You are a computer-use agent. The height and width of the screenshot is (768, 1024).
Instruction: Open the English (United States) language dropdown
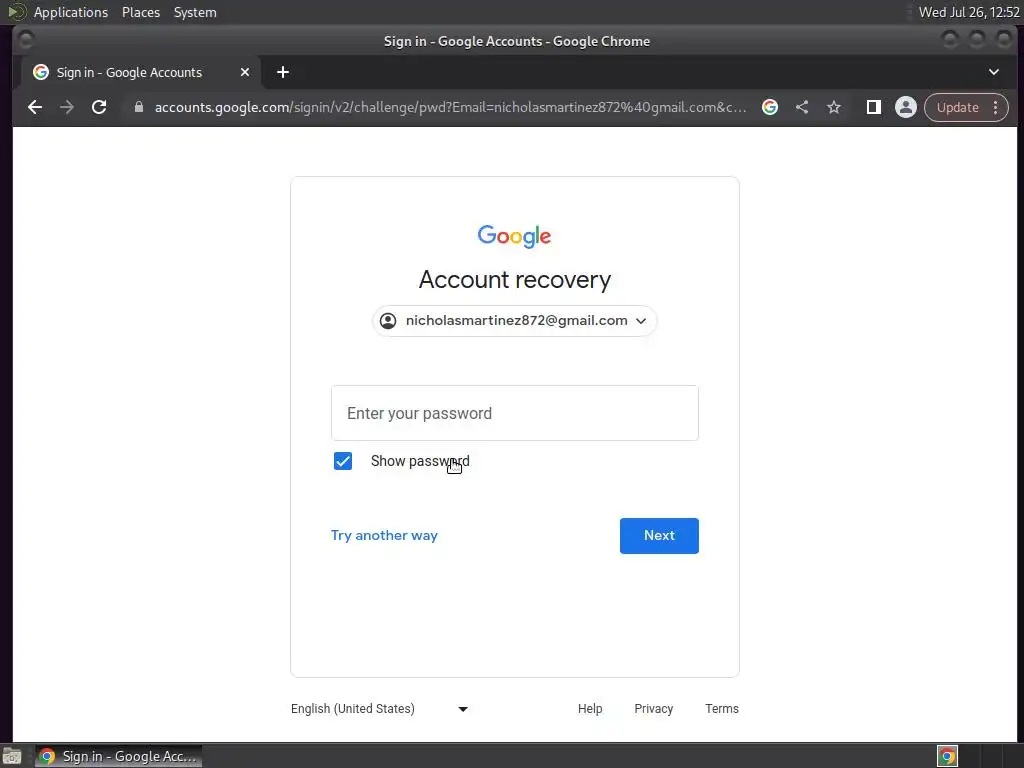379,709
